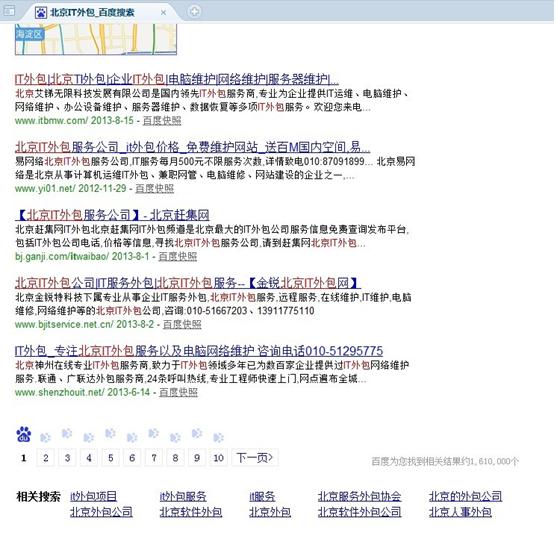This screenshot has width=556, height=537.
Task: Open related search 北京服务外包协会
Action: pos(359,496)
